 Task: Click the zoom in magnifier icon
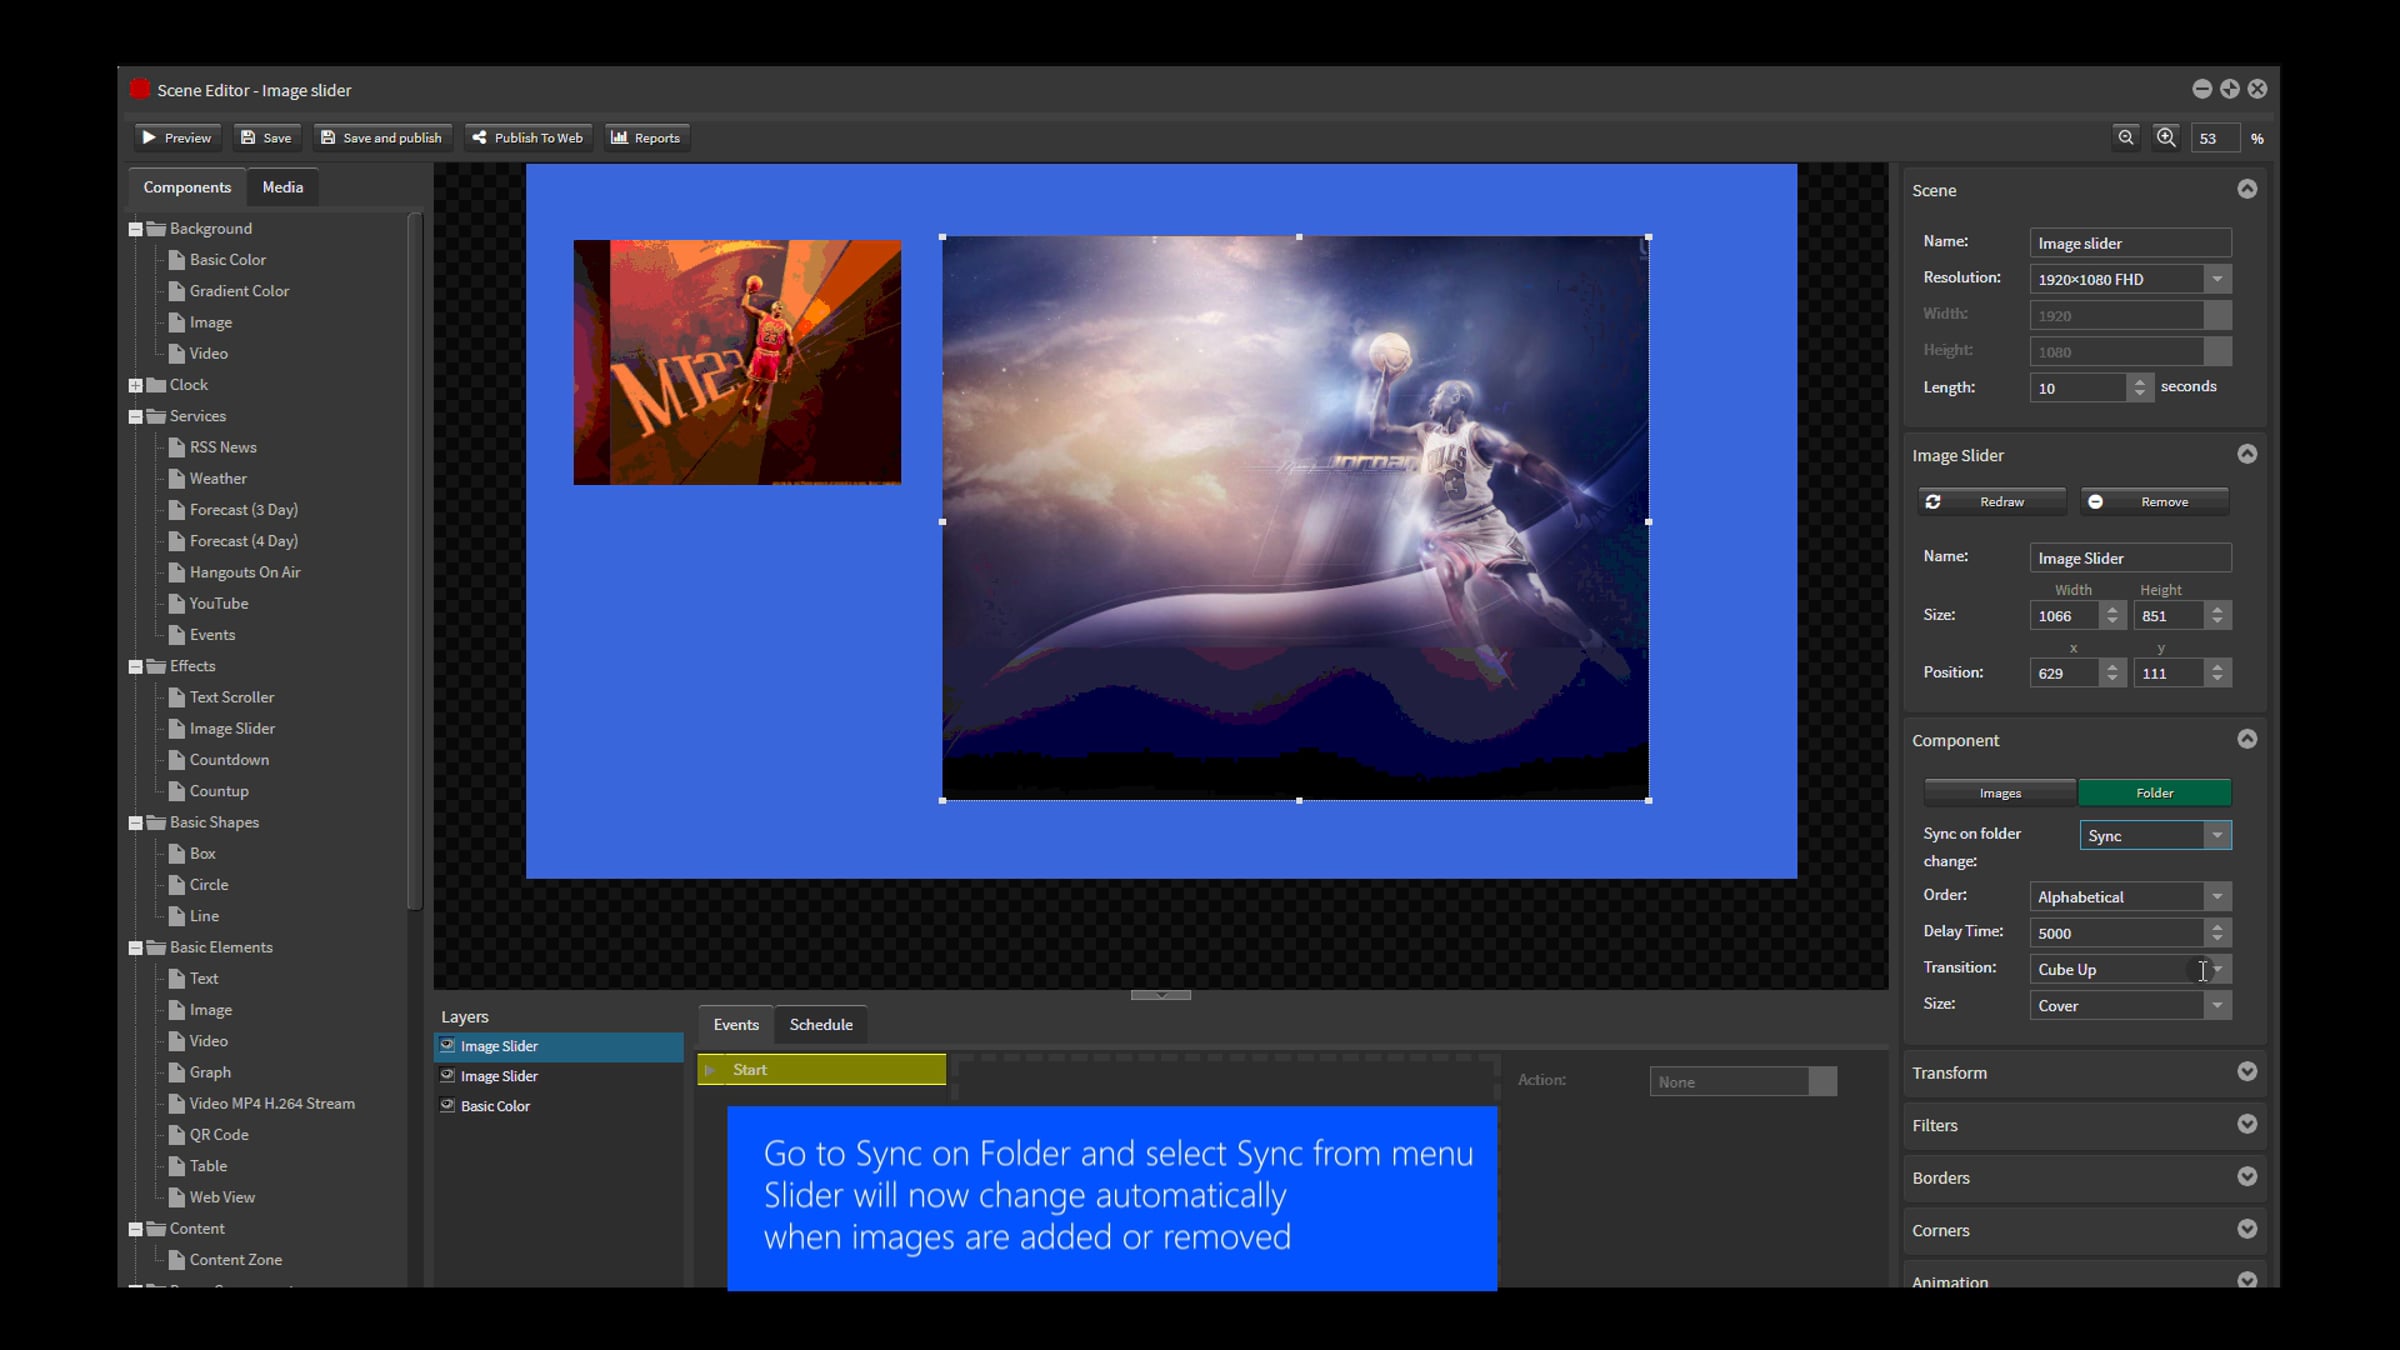[2166, 138]
